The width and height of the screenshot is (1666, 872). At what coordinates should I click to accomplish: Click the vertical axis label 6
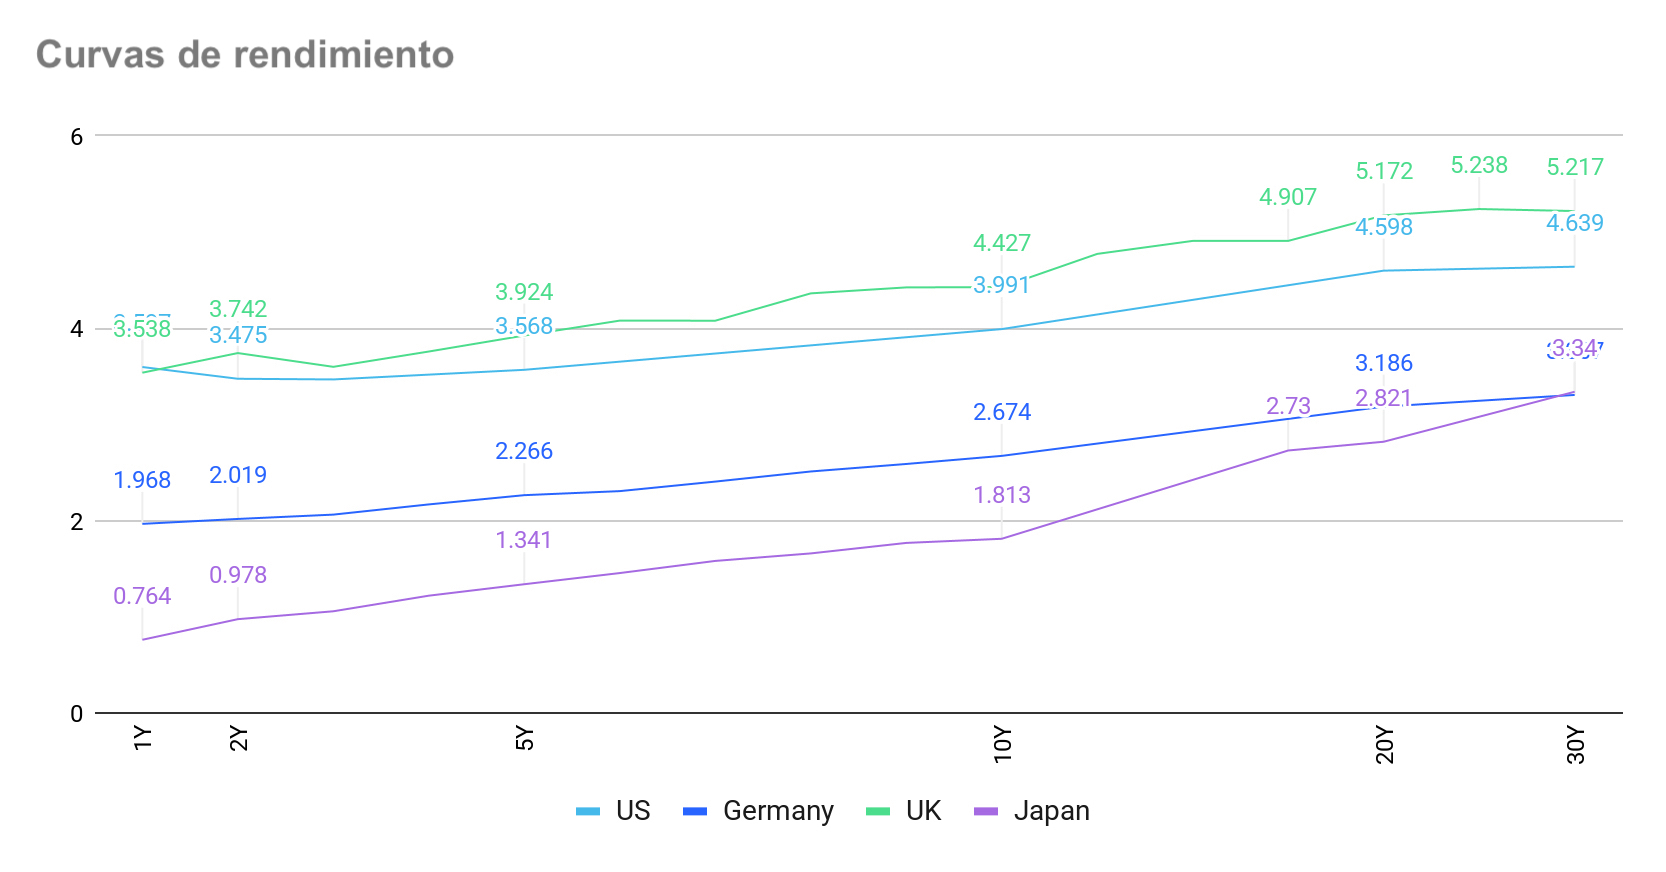pos(77,136)
